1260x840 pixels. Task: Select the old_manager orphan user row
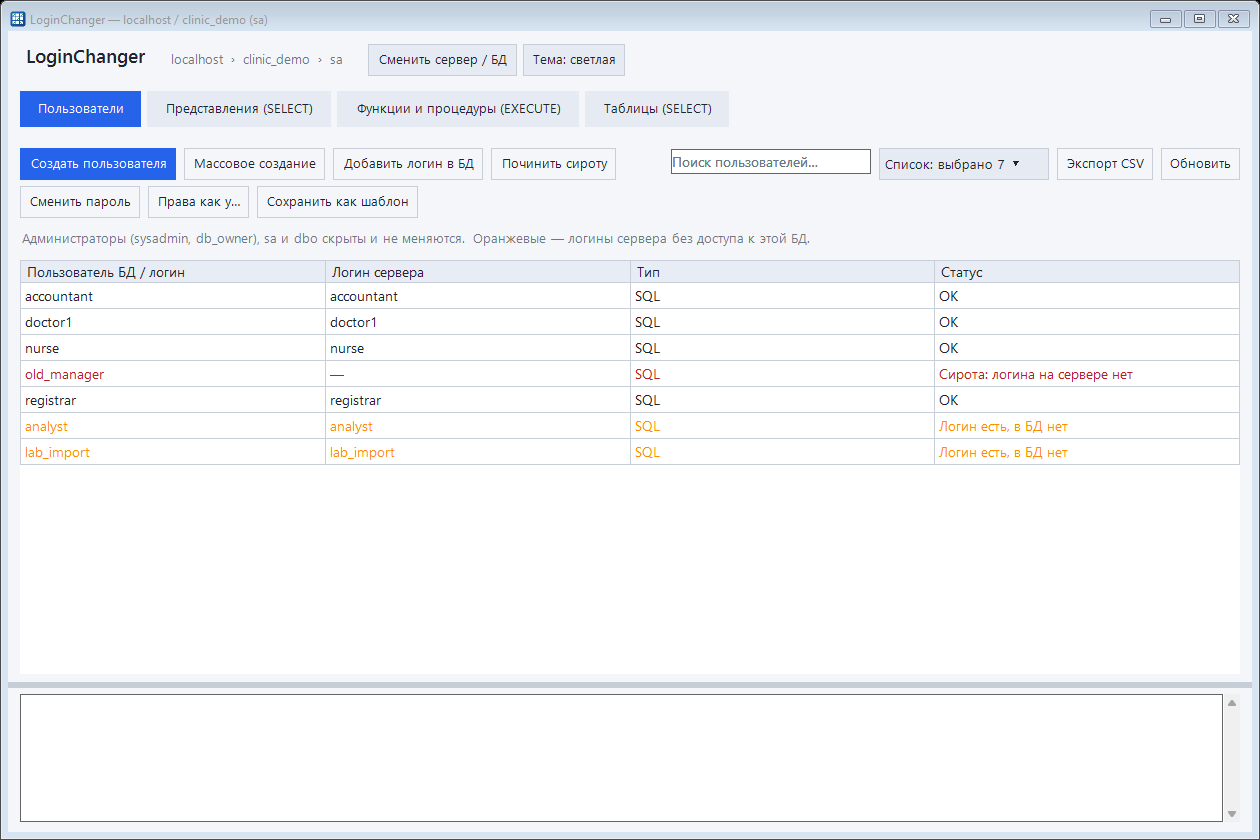pyautogui.click(x=630, y=374)
